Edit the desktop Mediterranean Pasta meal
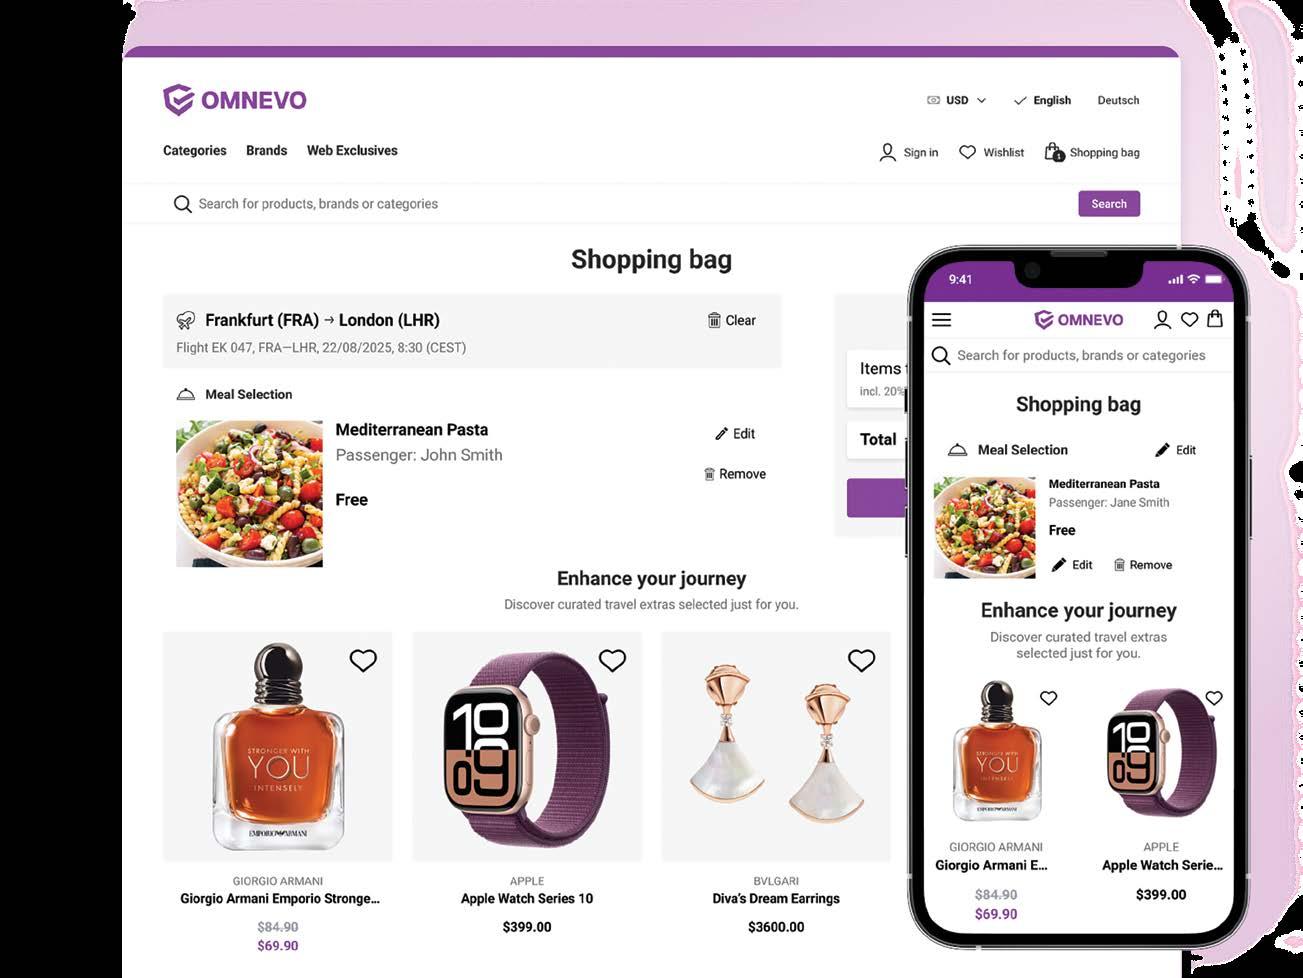The height and width of the screenshot is (978, 1303). tap(735, 434)
